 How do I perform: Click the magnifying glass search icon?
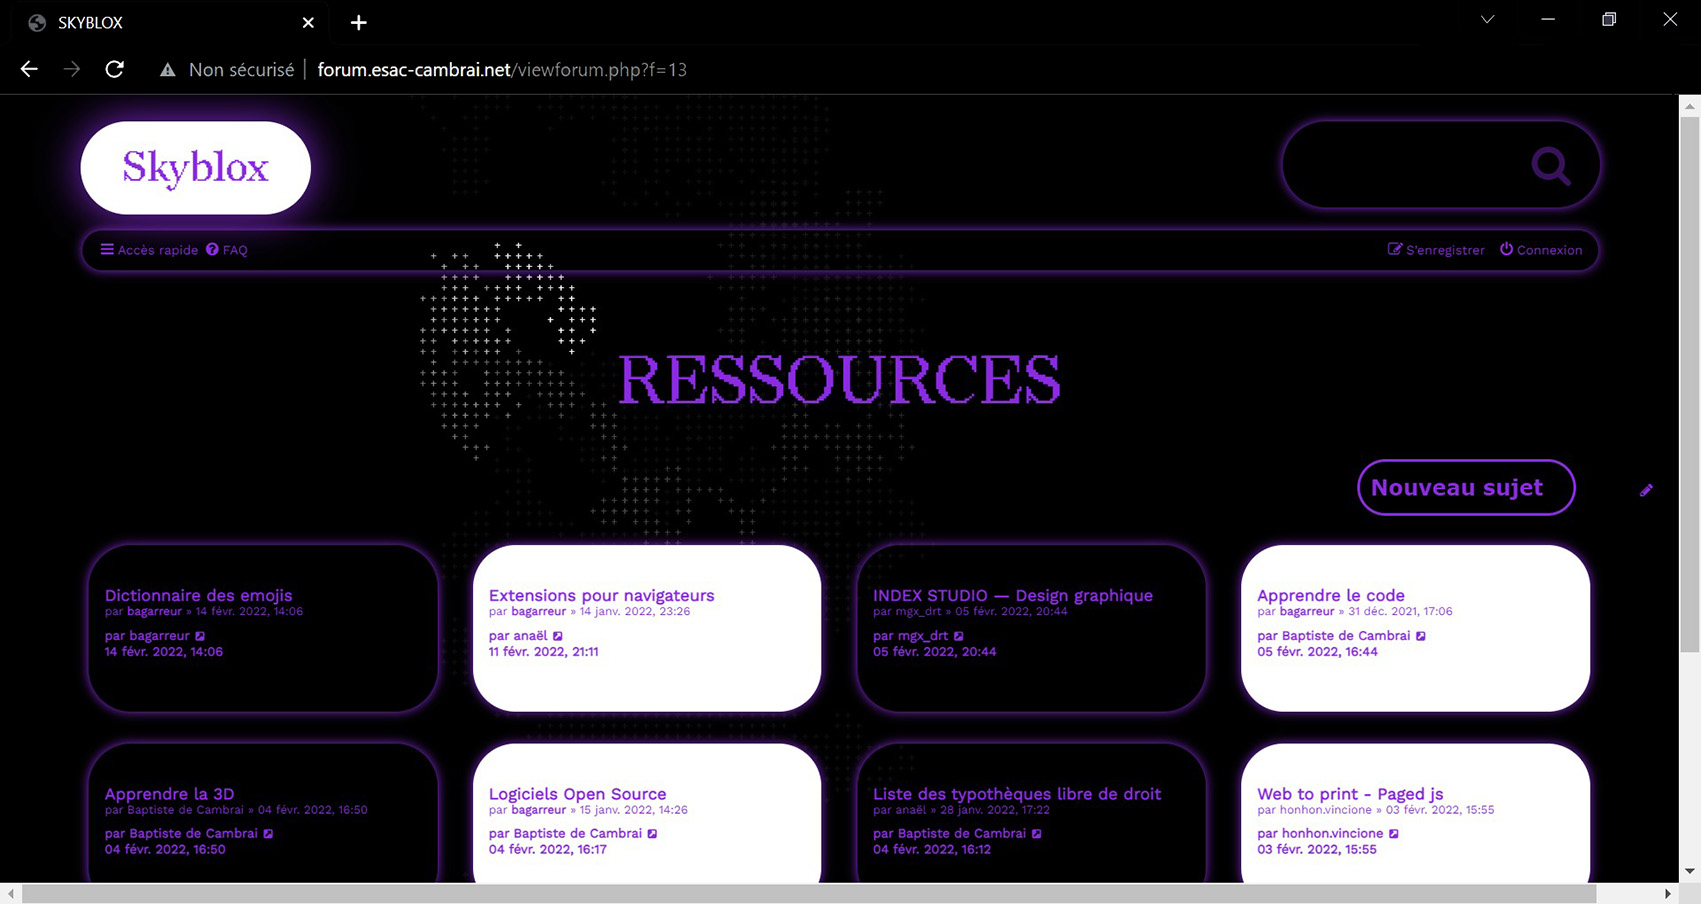tap(1550, 166)
